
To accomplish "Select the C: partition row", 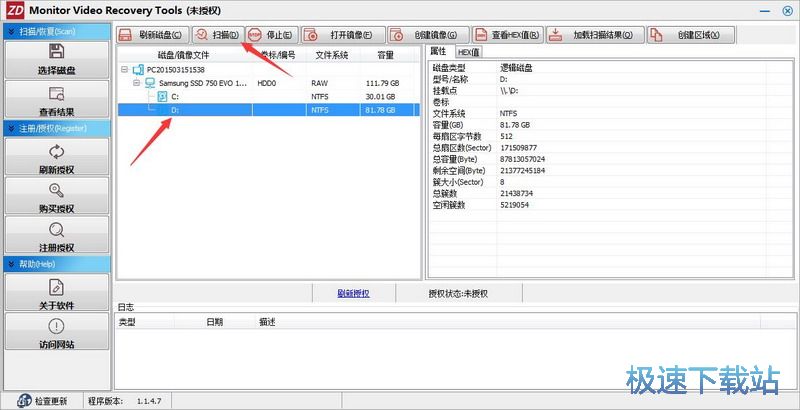I will [x=175, y=97].
